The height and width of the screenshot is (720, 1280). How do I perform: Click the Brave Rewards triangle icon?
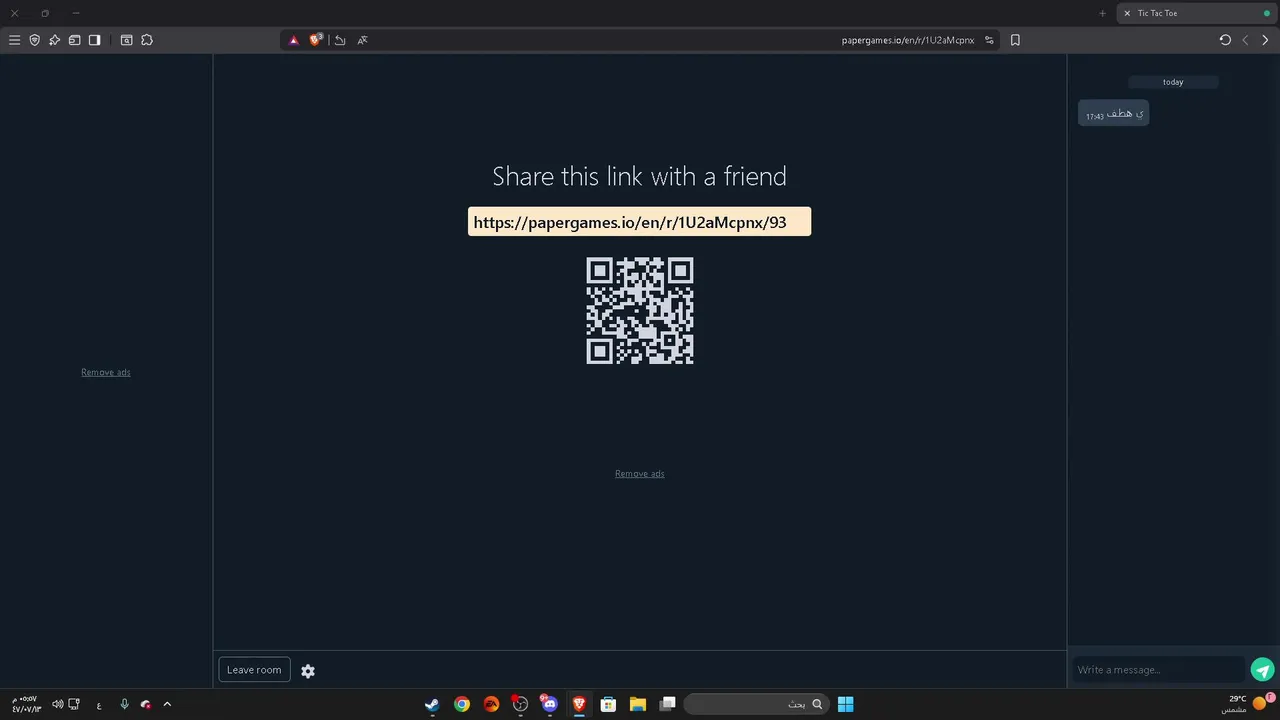[x=294, y=40]
